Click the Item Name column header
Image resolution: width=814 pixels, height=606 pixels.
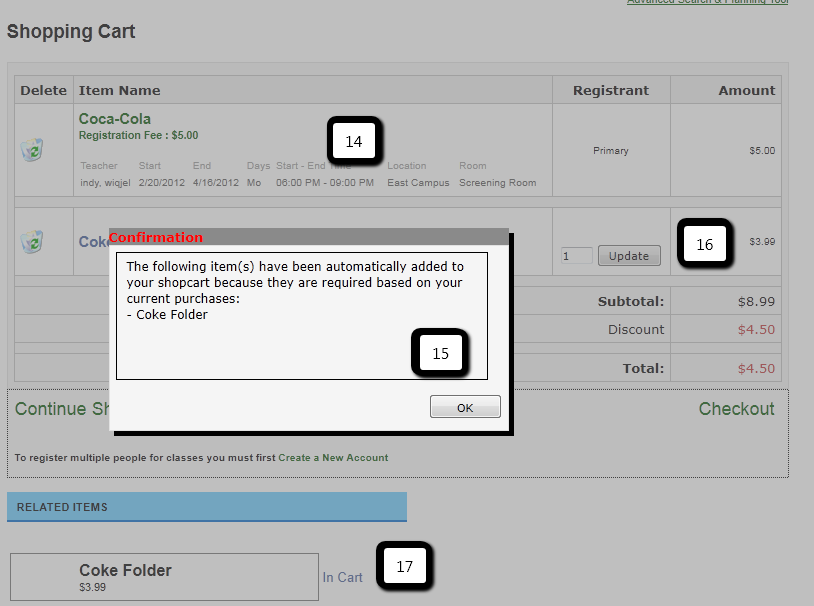pos(120,90)
